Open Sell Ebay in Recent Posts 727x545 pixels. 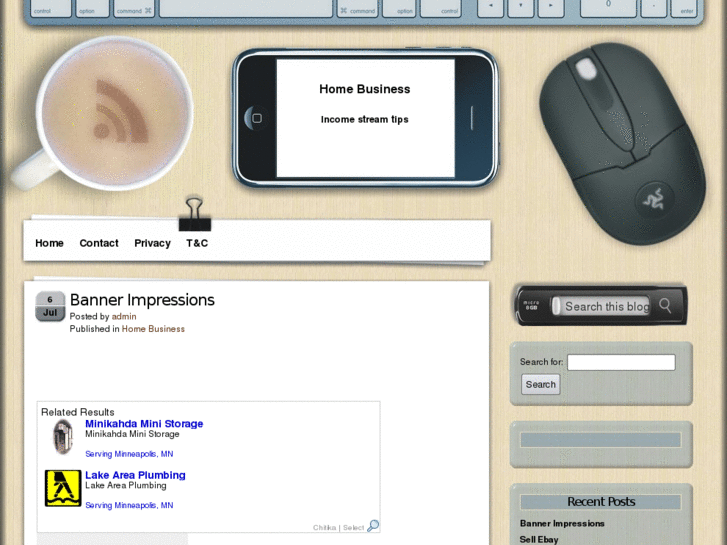point(539,539)
